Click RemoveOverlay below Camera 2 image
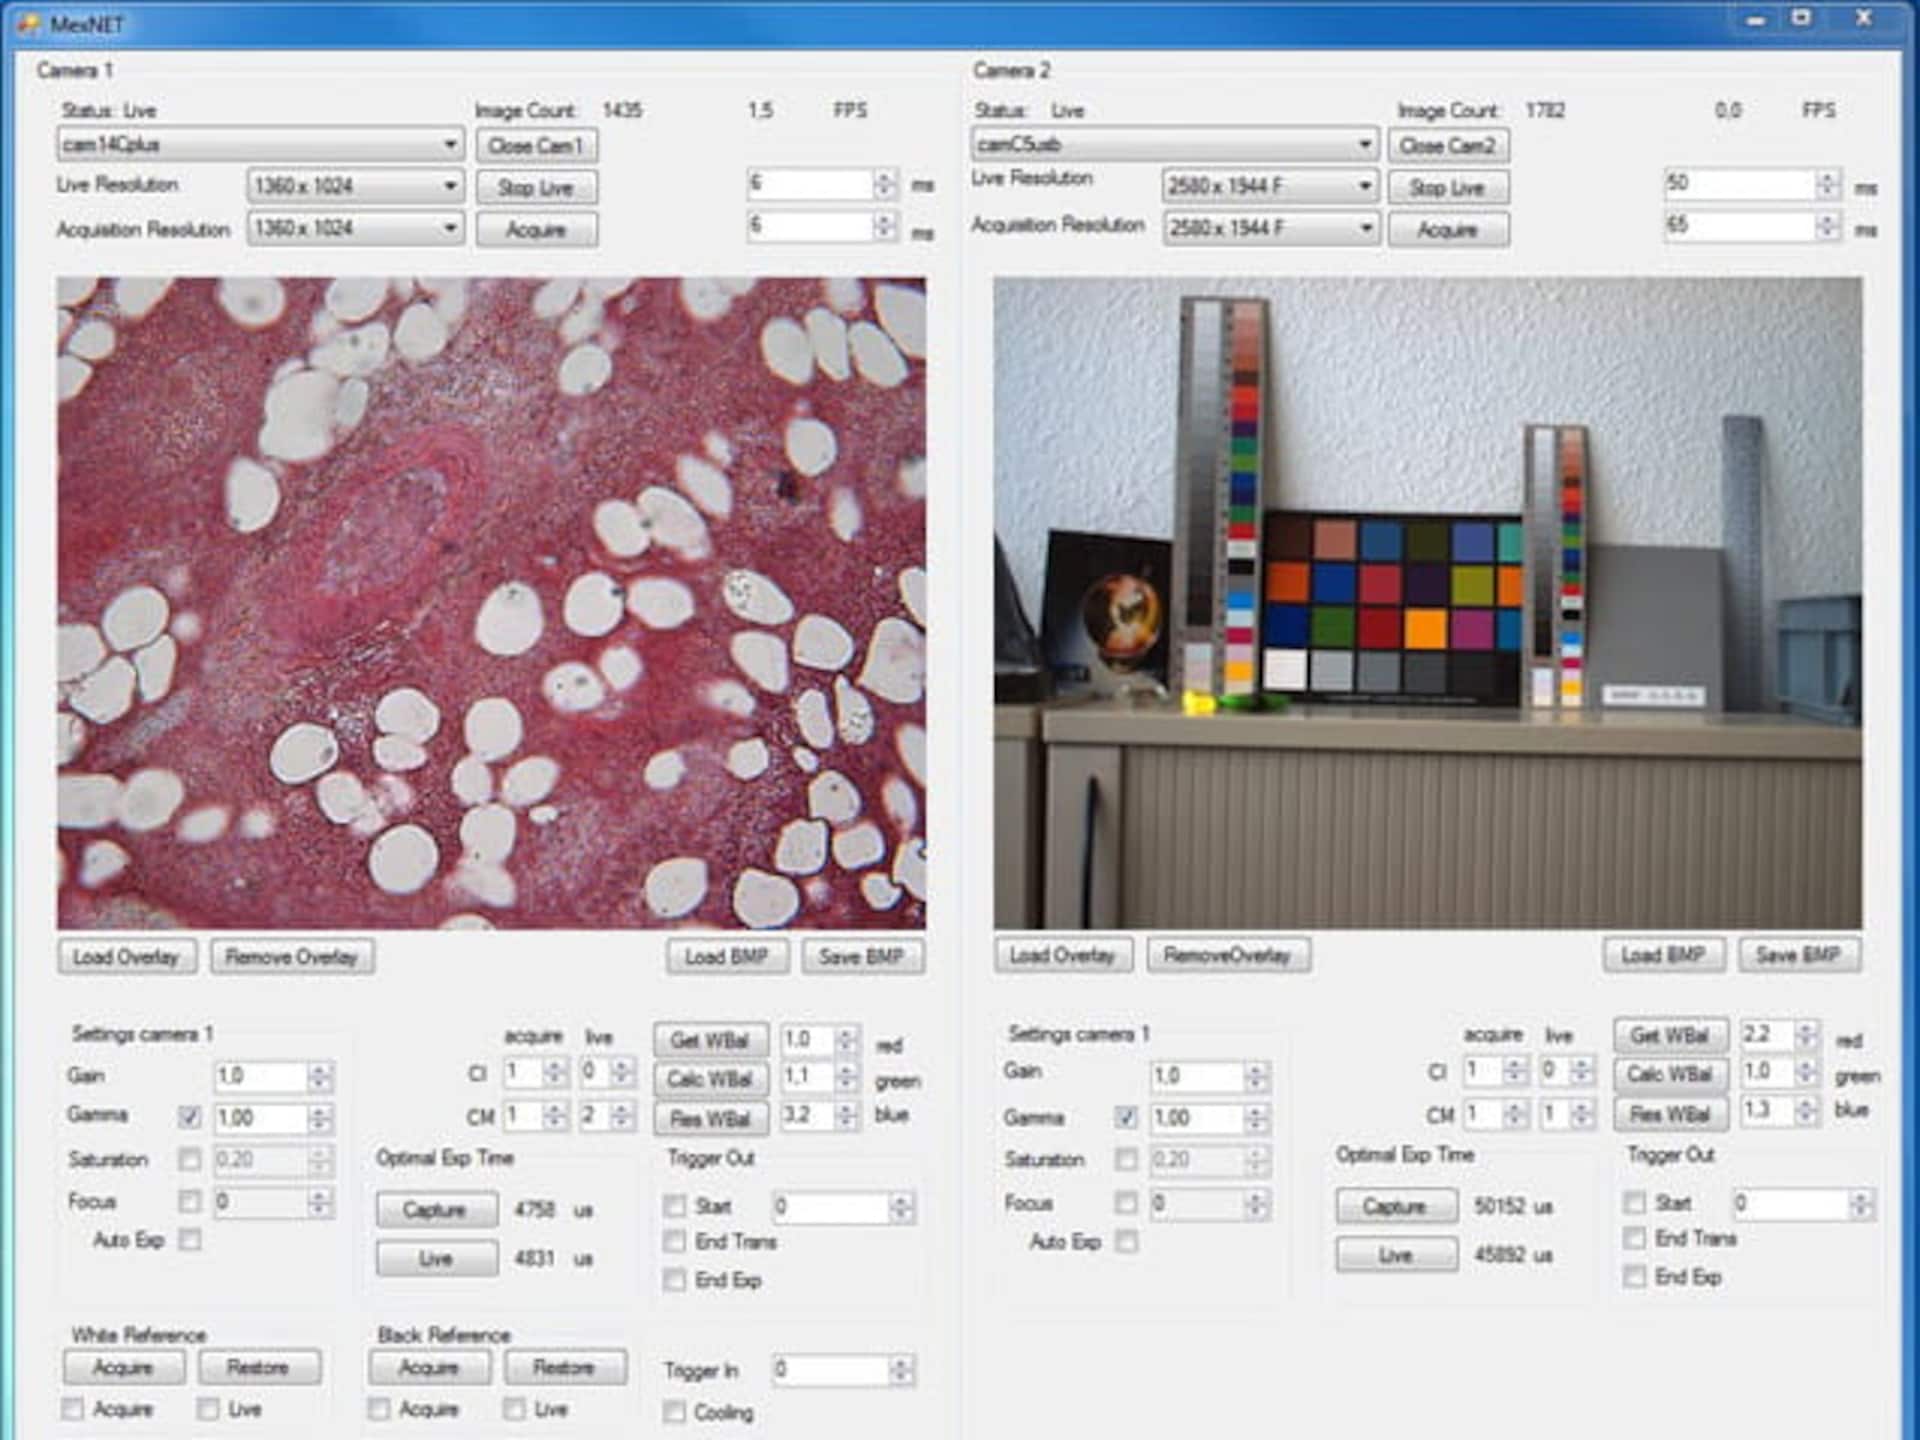This screenshot has height=1440, width=1920. click(x=1228, y=955)
